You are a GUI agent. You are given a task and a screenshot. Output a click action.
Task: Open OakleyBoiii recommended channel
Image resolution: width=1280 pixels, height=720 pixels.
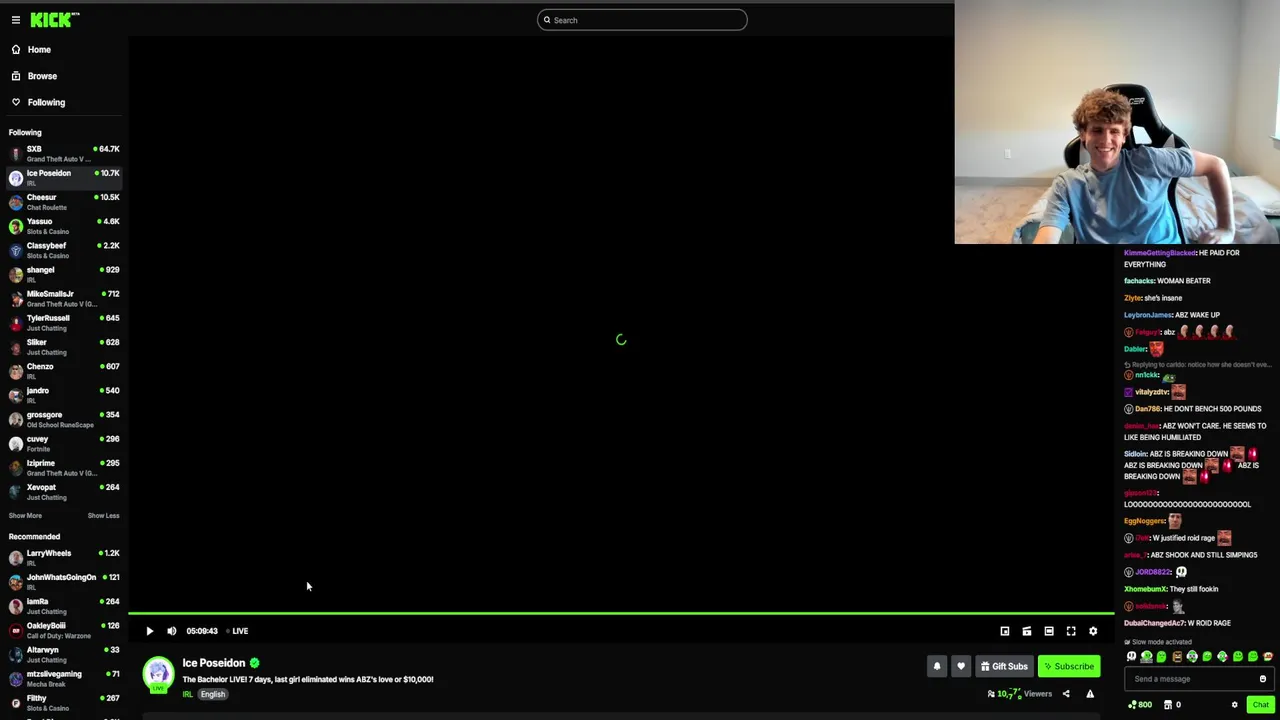[x=64, y=630]
